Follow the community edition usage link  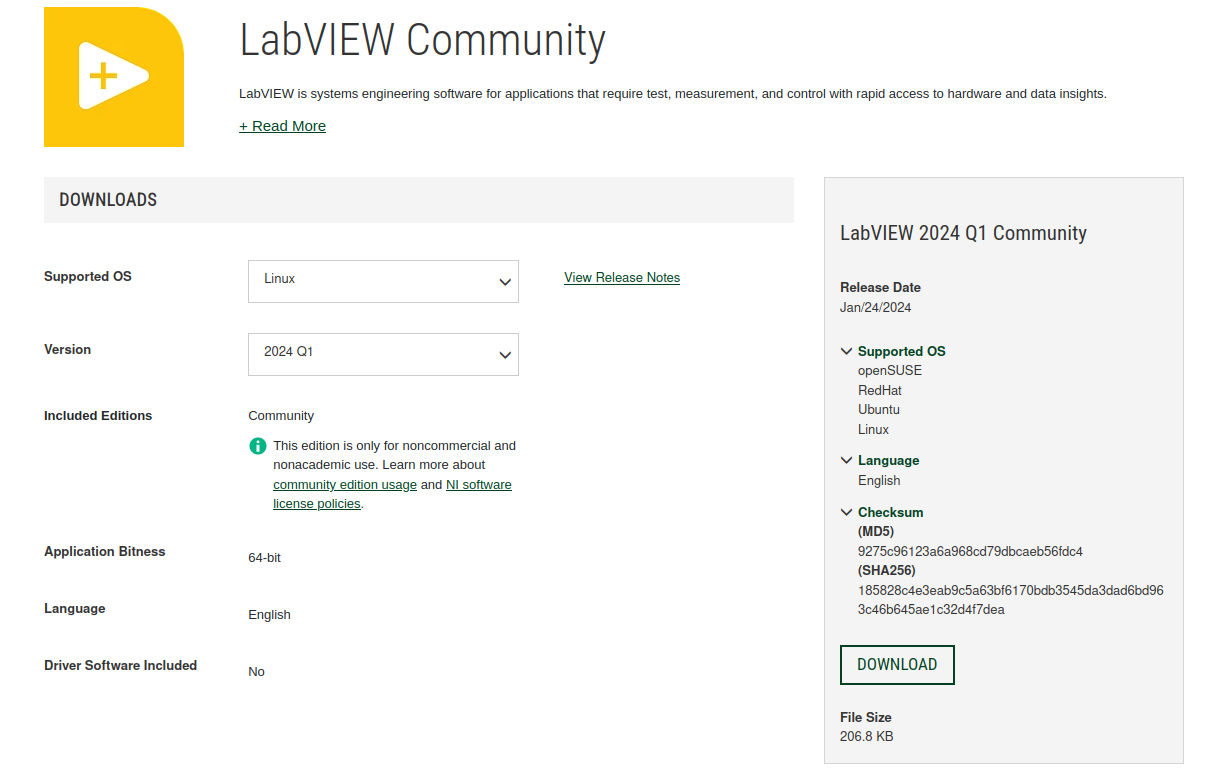coord(345,485)
